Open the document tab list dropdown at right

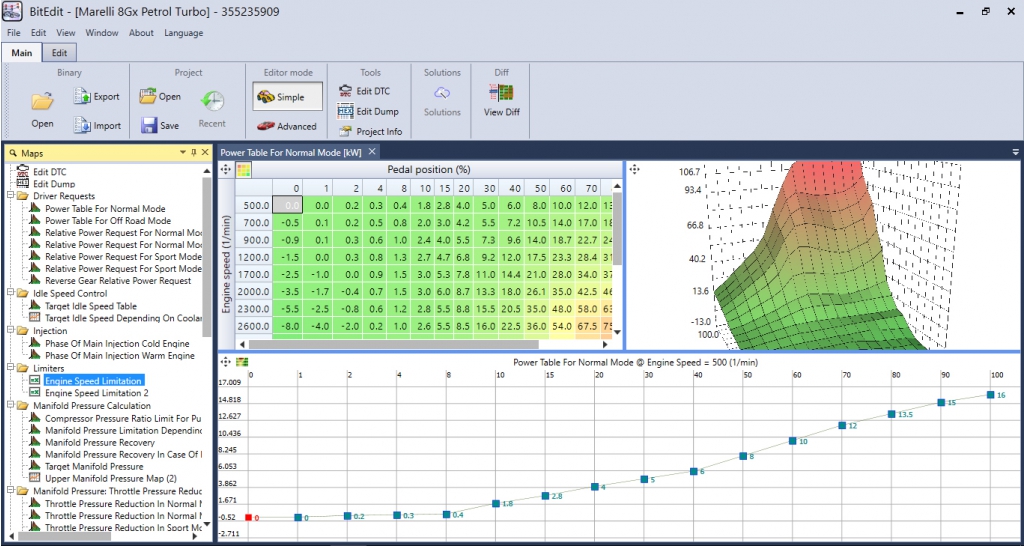pos(1016,152)
